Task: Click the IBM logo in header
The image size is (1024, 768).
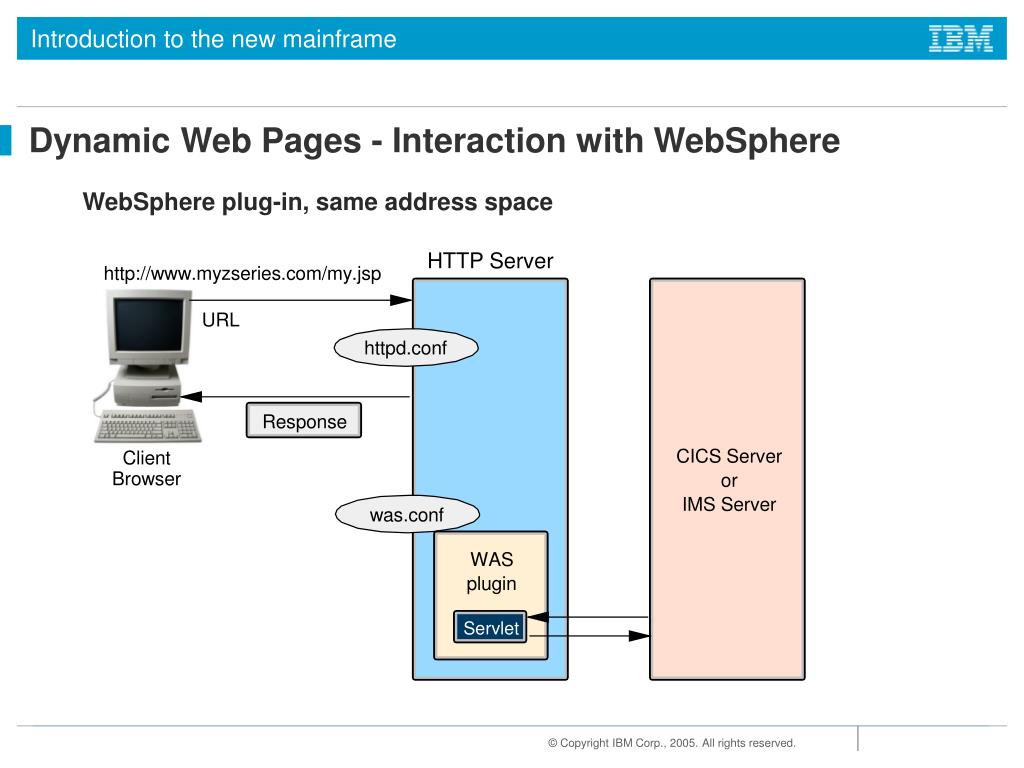Action: [x=961, y=39]
